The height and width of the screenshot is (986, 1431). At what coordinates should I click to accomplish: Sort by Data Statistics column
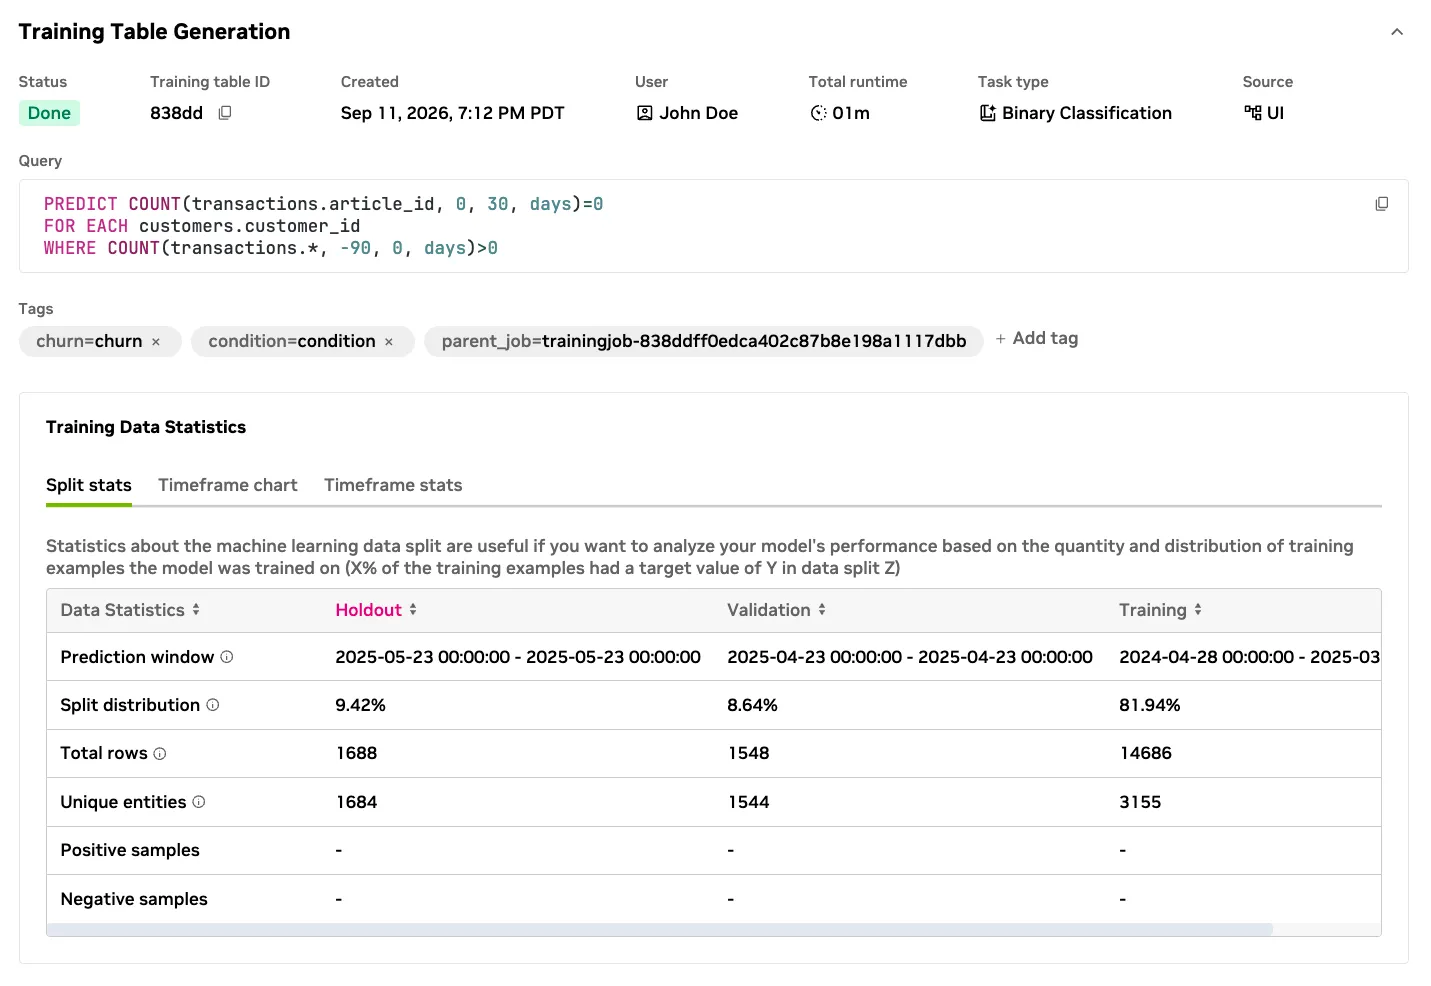tap(196, 610)
